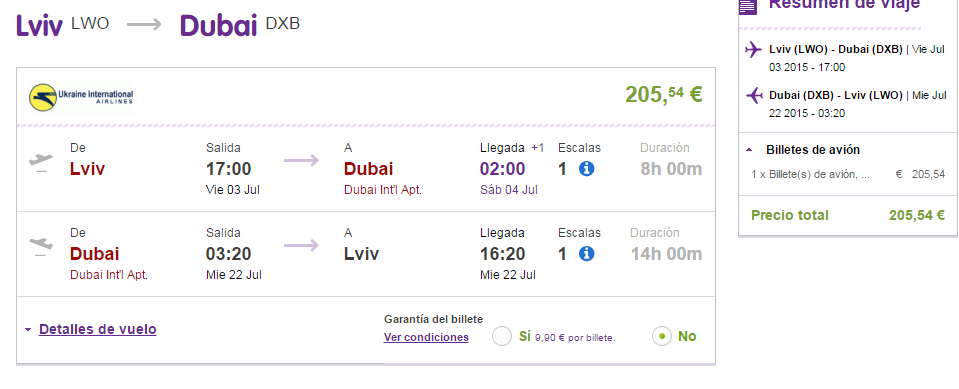Open stopover info for Lviv to Dubai flight
Viewport: 959px width, 389px height.
[586, 169]
